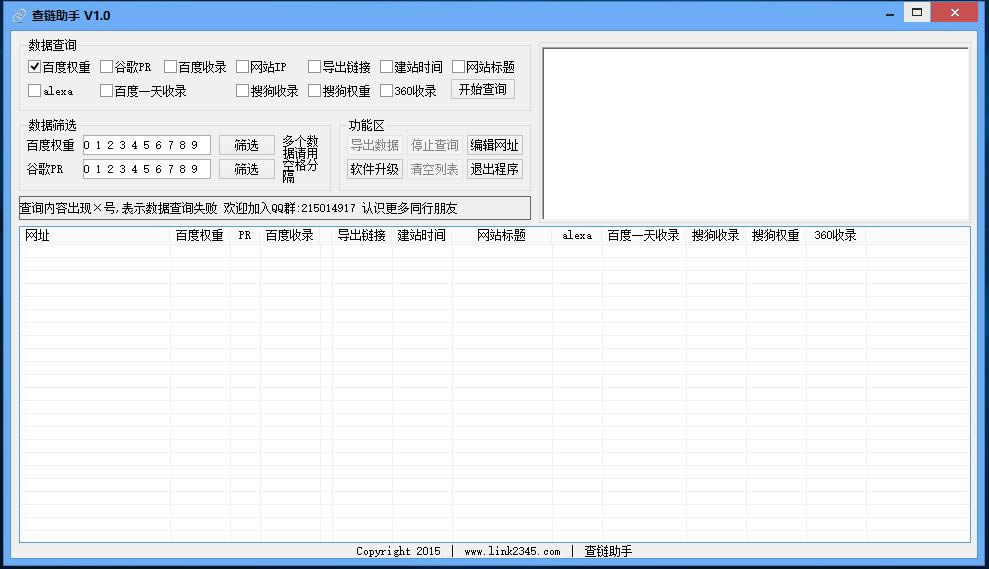Viewport: 989px width, 569px height.
Task: Click the 软件升级 button
Action: click(374, 169)
